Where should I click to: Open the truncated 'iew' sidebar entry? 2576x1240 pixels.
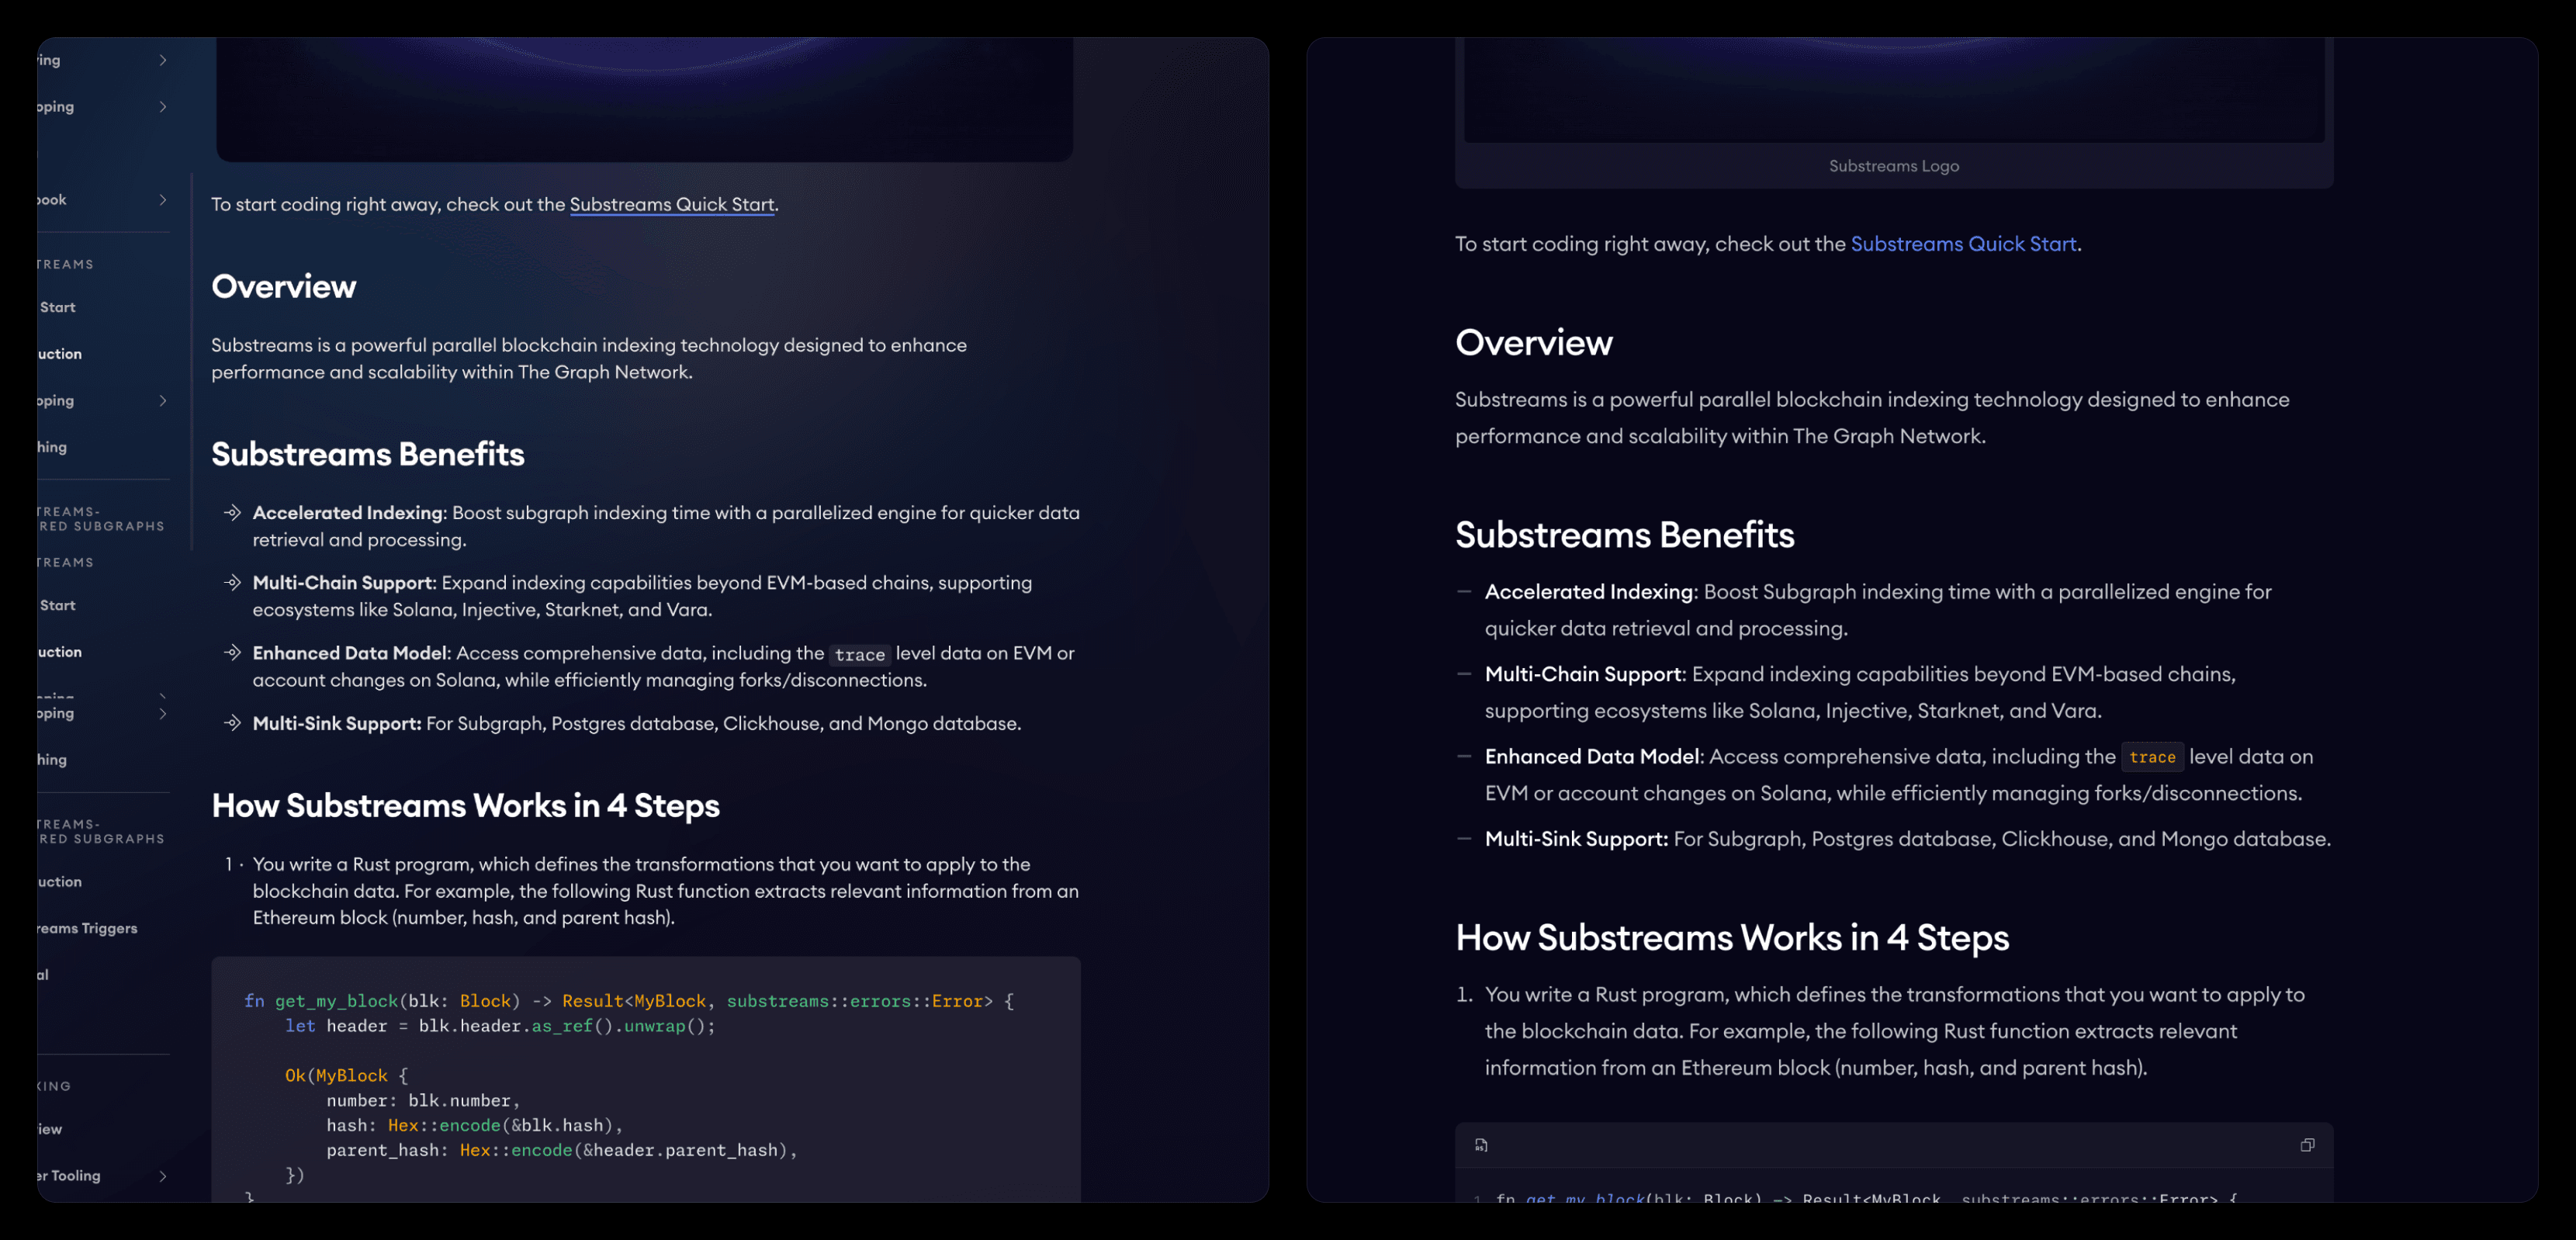(x=50, y=1129)
